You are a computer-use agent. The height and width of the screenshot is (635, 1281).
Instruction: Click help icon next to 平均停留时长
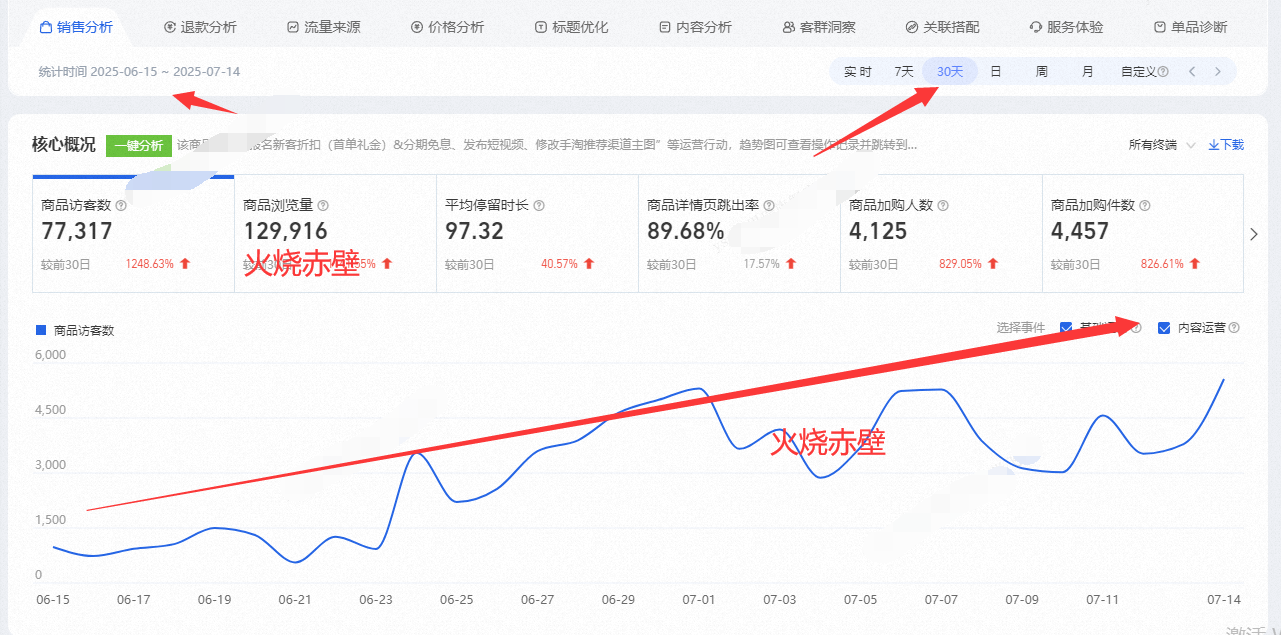pos(539,206)
